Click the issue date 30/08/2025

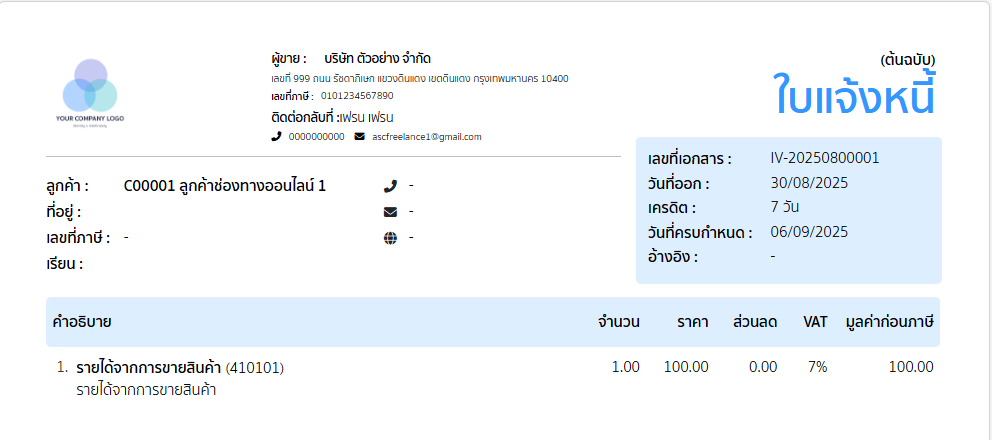coord(809,183)
